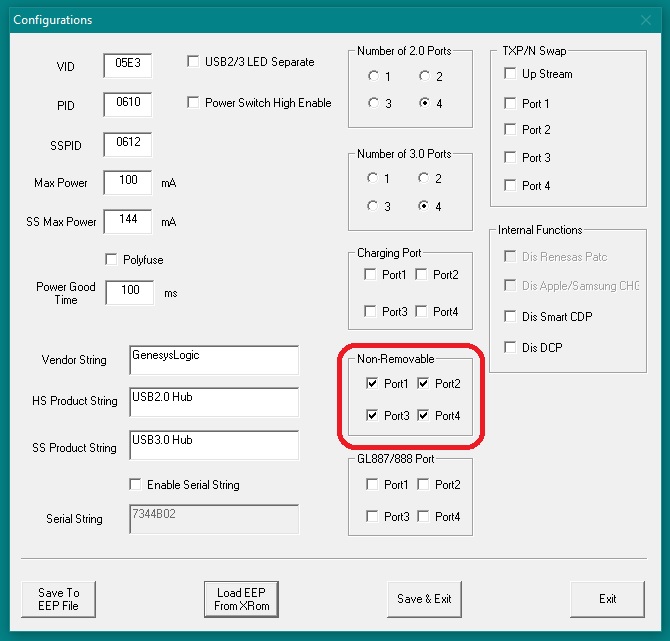The width and height of the screenshot is (670, 641).
Task: Focus the Vendor String text box
Action: (x=214, y=360)
